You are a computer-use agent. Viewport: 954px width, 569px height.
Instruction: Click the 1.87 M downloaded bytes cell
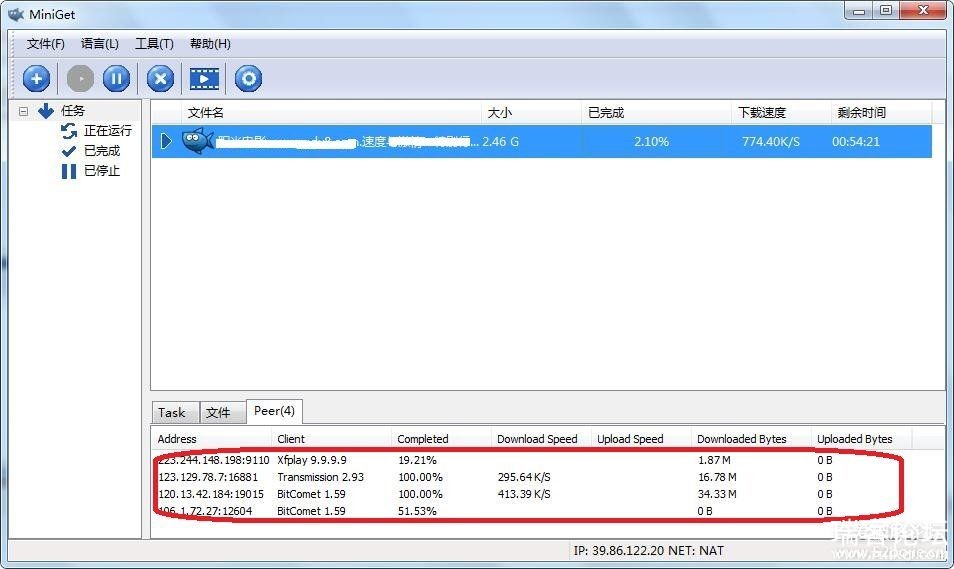coord(714,460)
